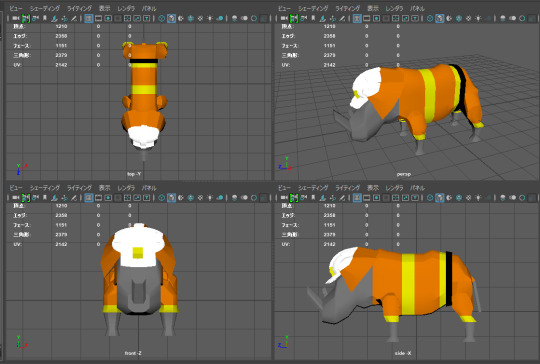Open レンダラ menu in front-Z panel
540x364 pixels.
pyautogui.click(x=126, y=188)
